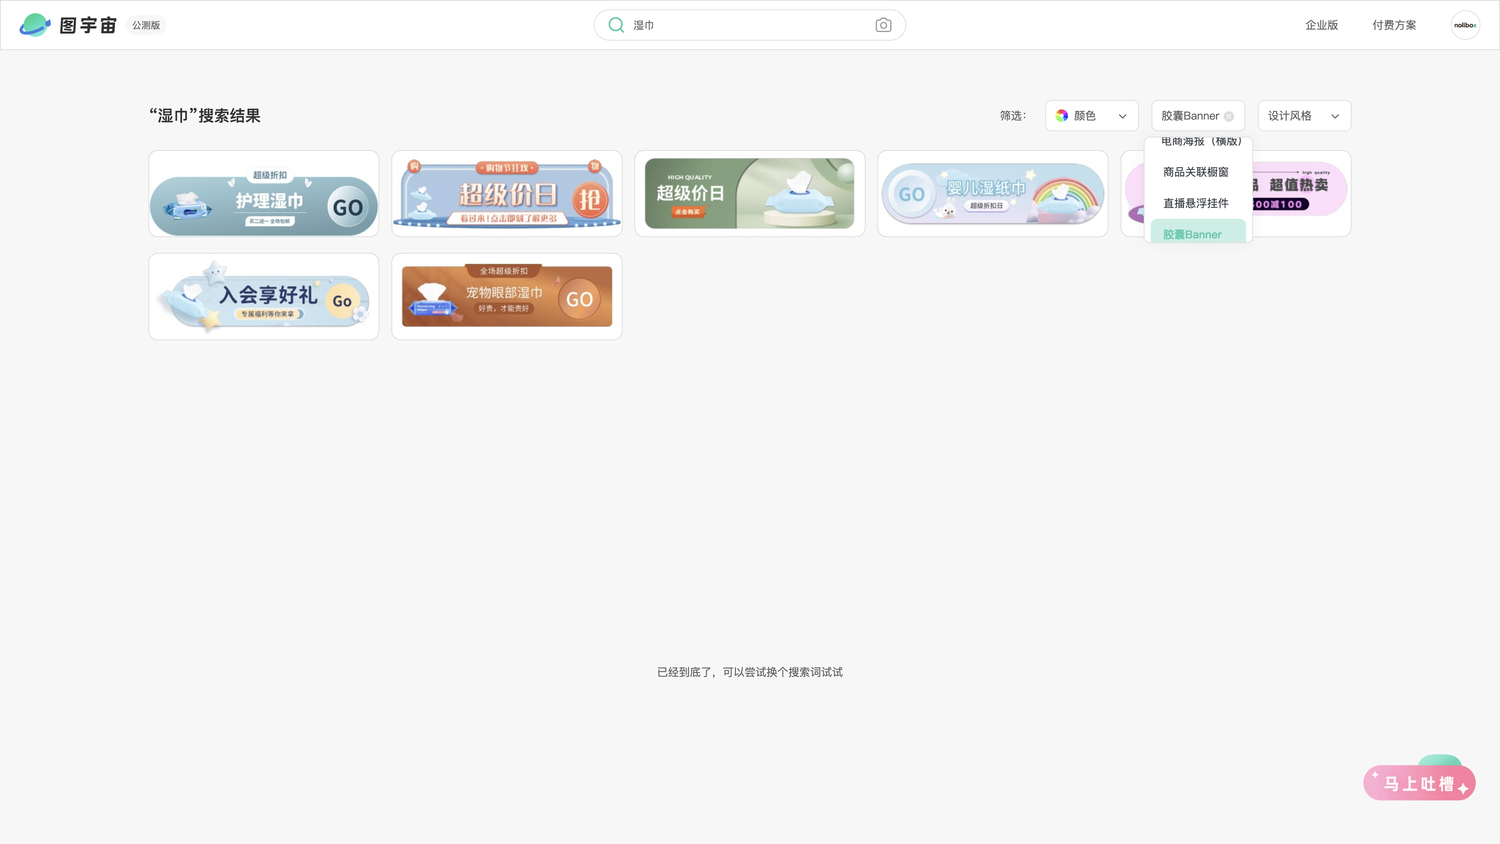Open the 宠物眼部湿巾 brown banner
The width and height of the screenshot is (1500, 844).
click(x=507, y=296)
